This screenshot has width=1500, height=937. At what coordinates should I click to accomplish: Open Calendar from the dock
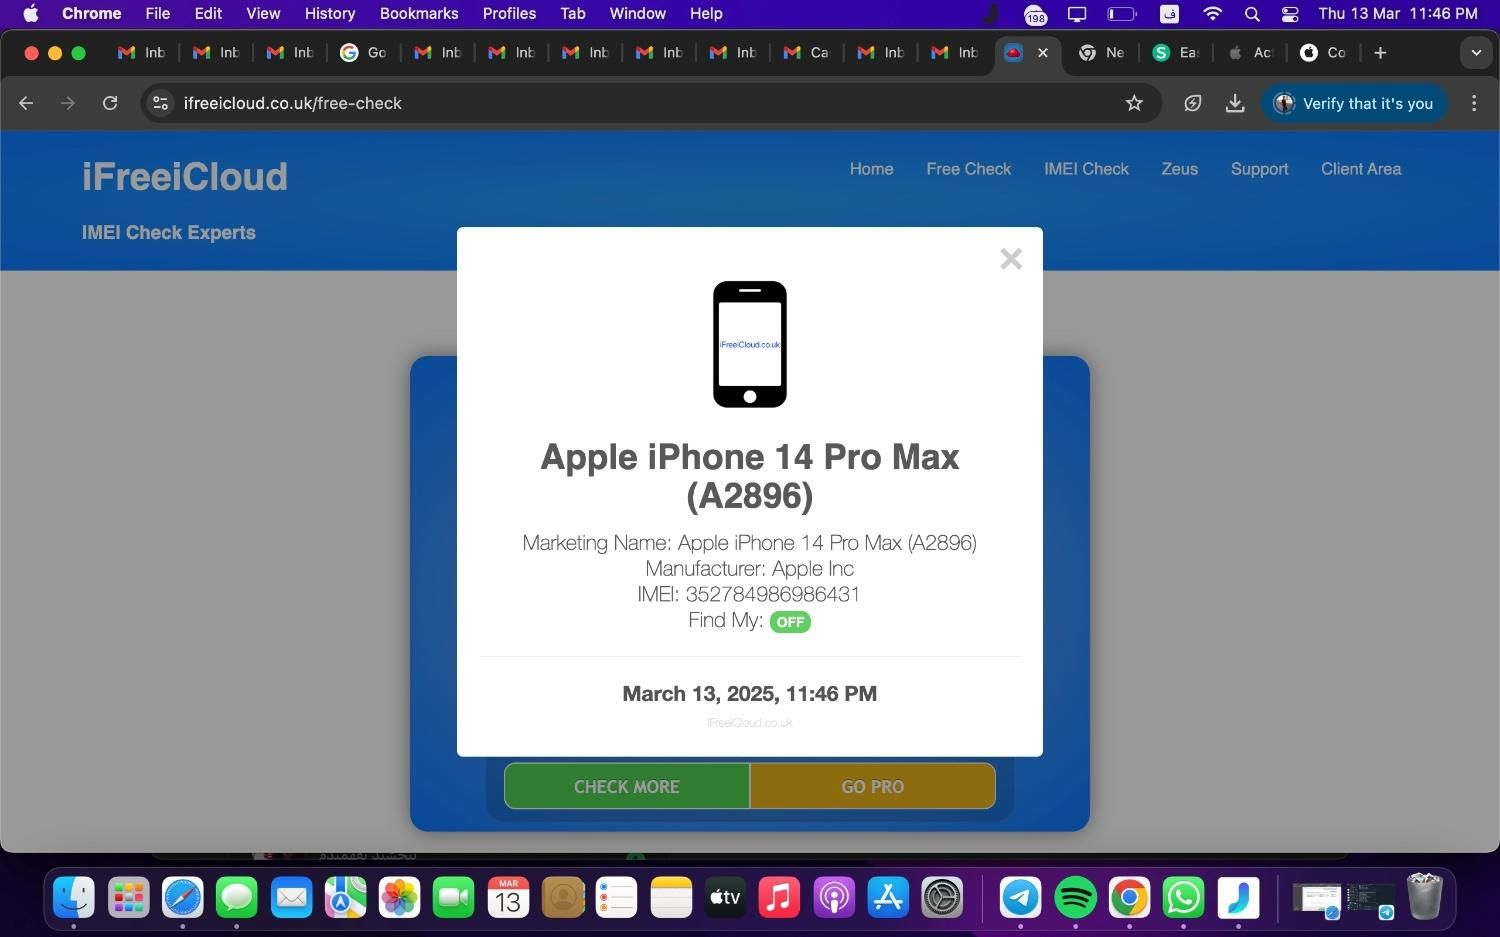tap(508, 897)
